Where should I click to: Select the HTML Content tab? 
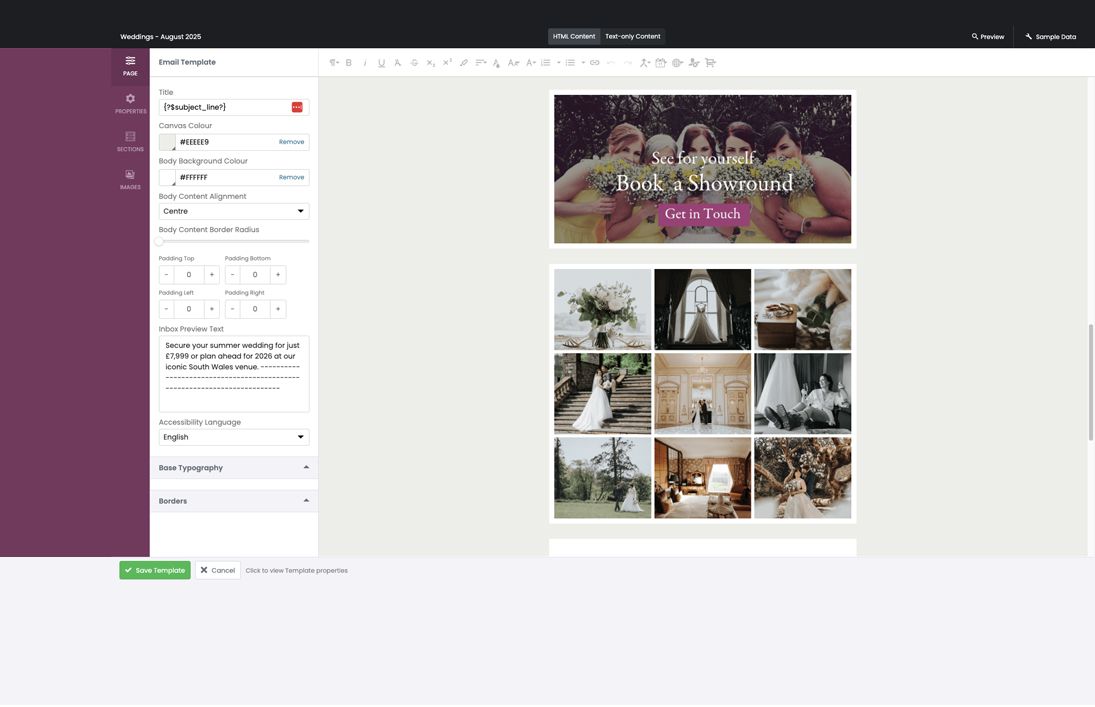[x=574, y=37]
